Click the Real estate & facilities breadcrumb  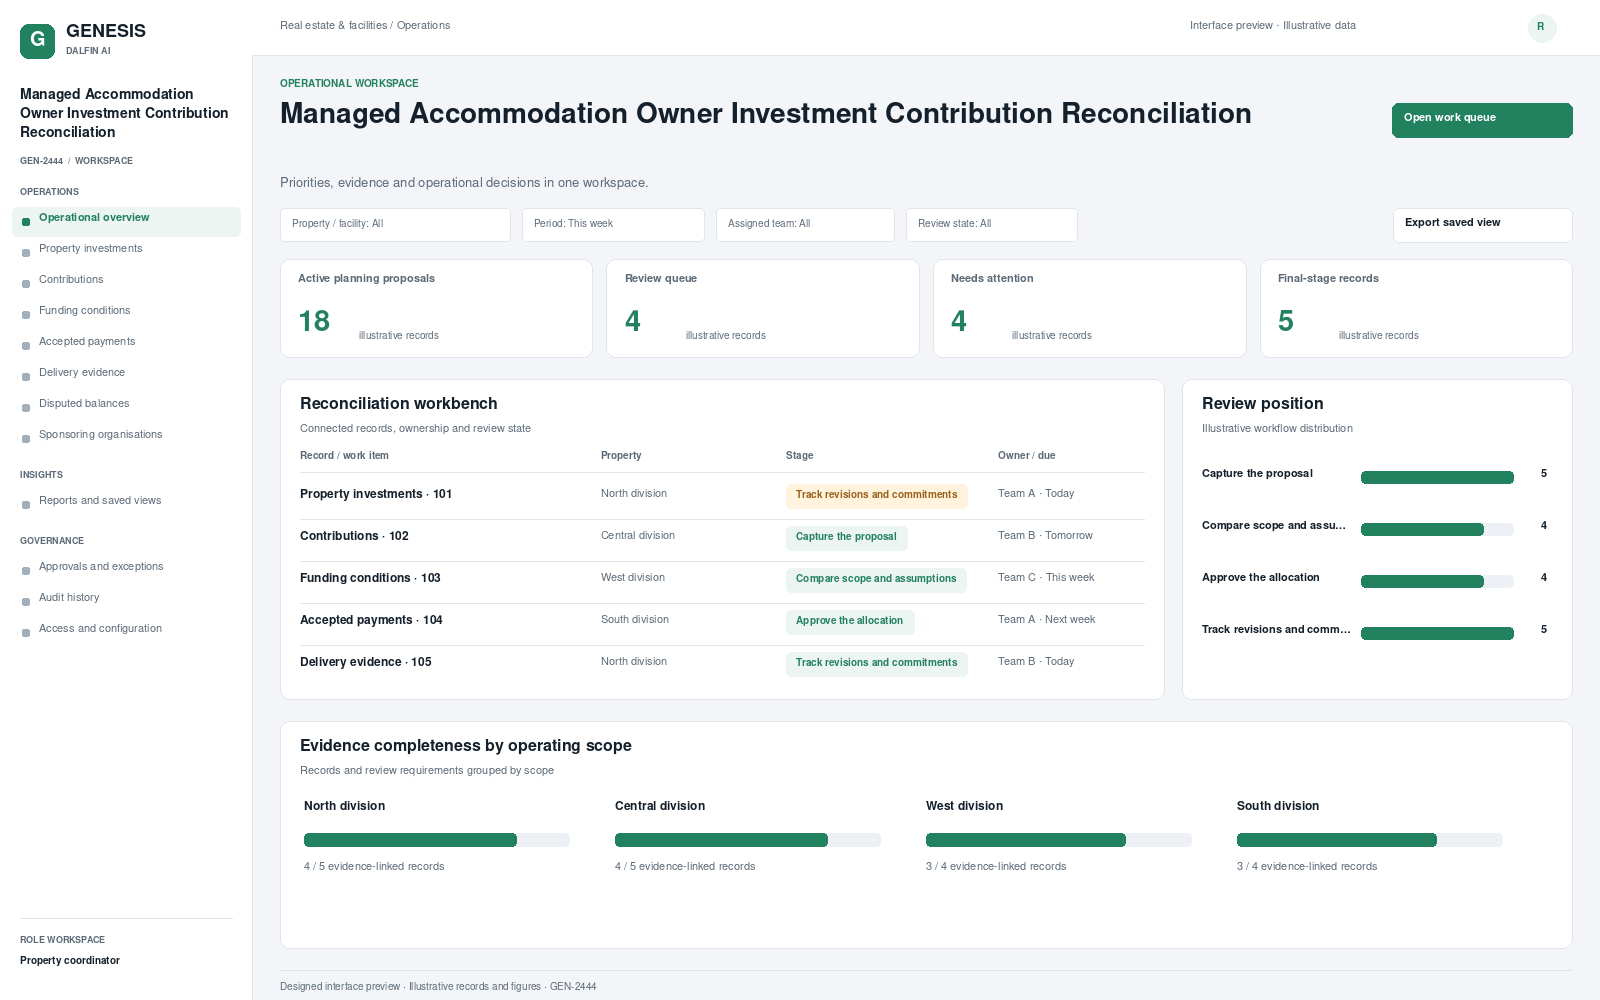[333, 26]
